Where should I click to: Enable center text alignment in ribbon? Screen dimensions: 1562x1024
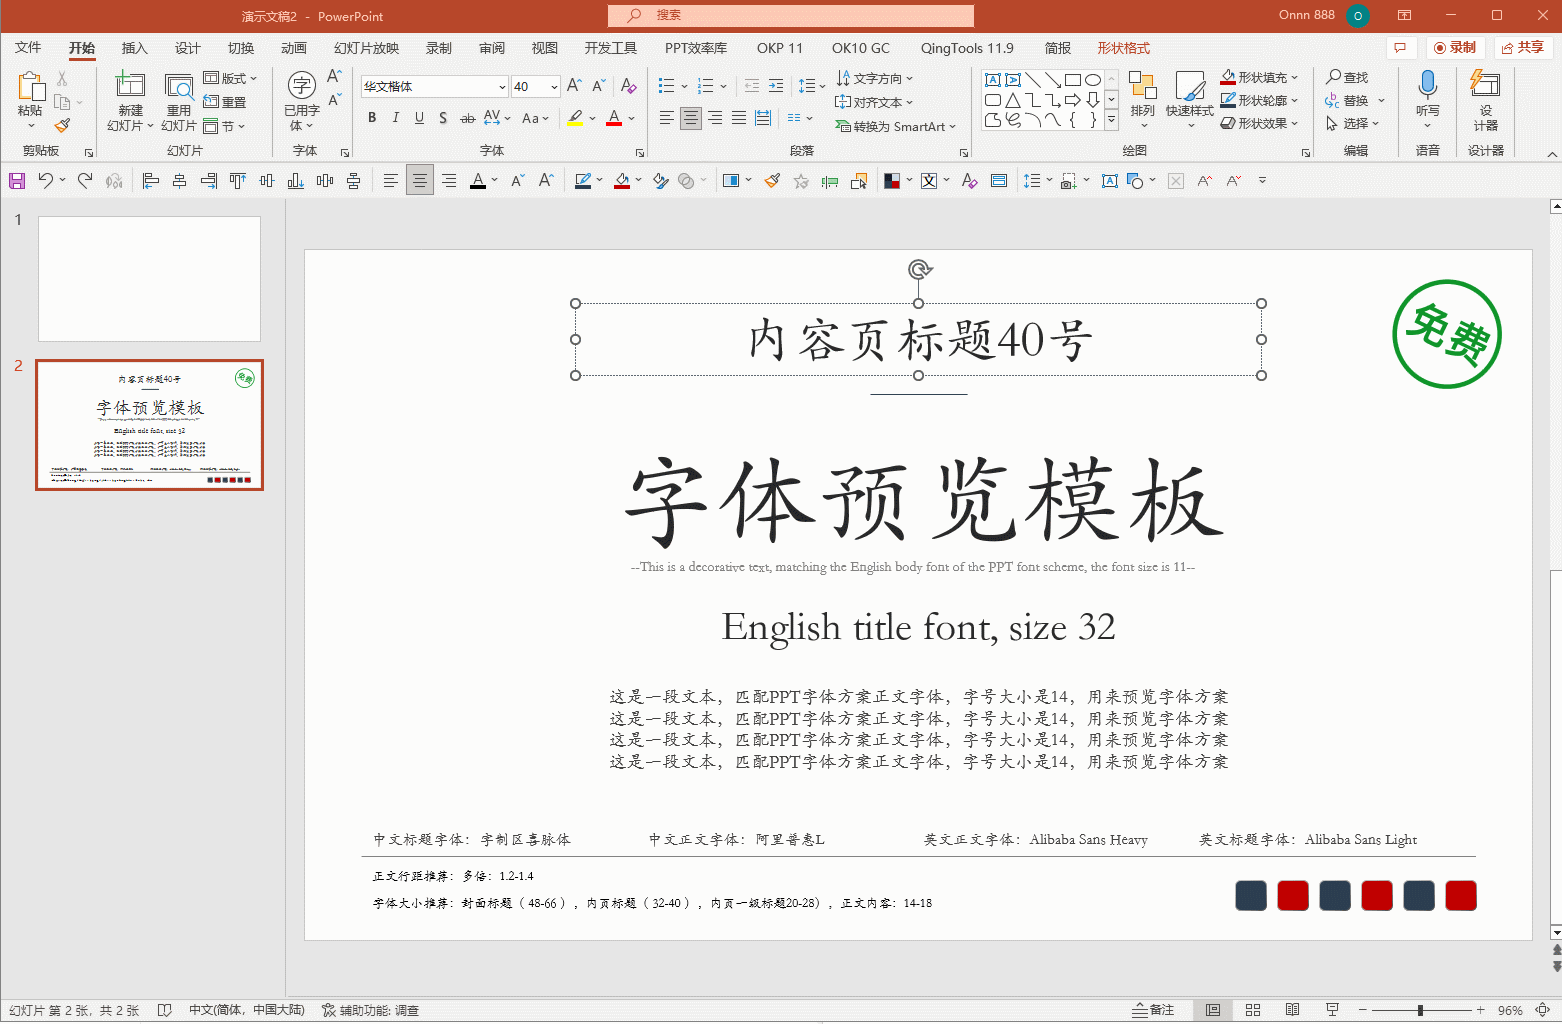pyautogui.click(x=691, y=118)
